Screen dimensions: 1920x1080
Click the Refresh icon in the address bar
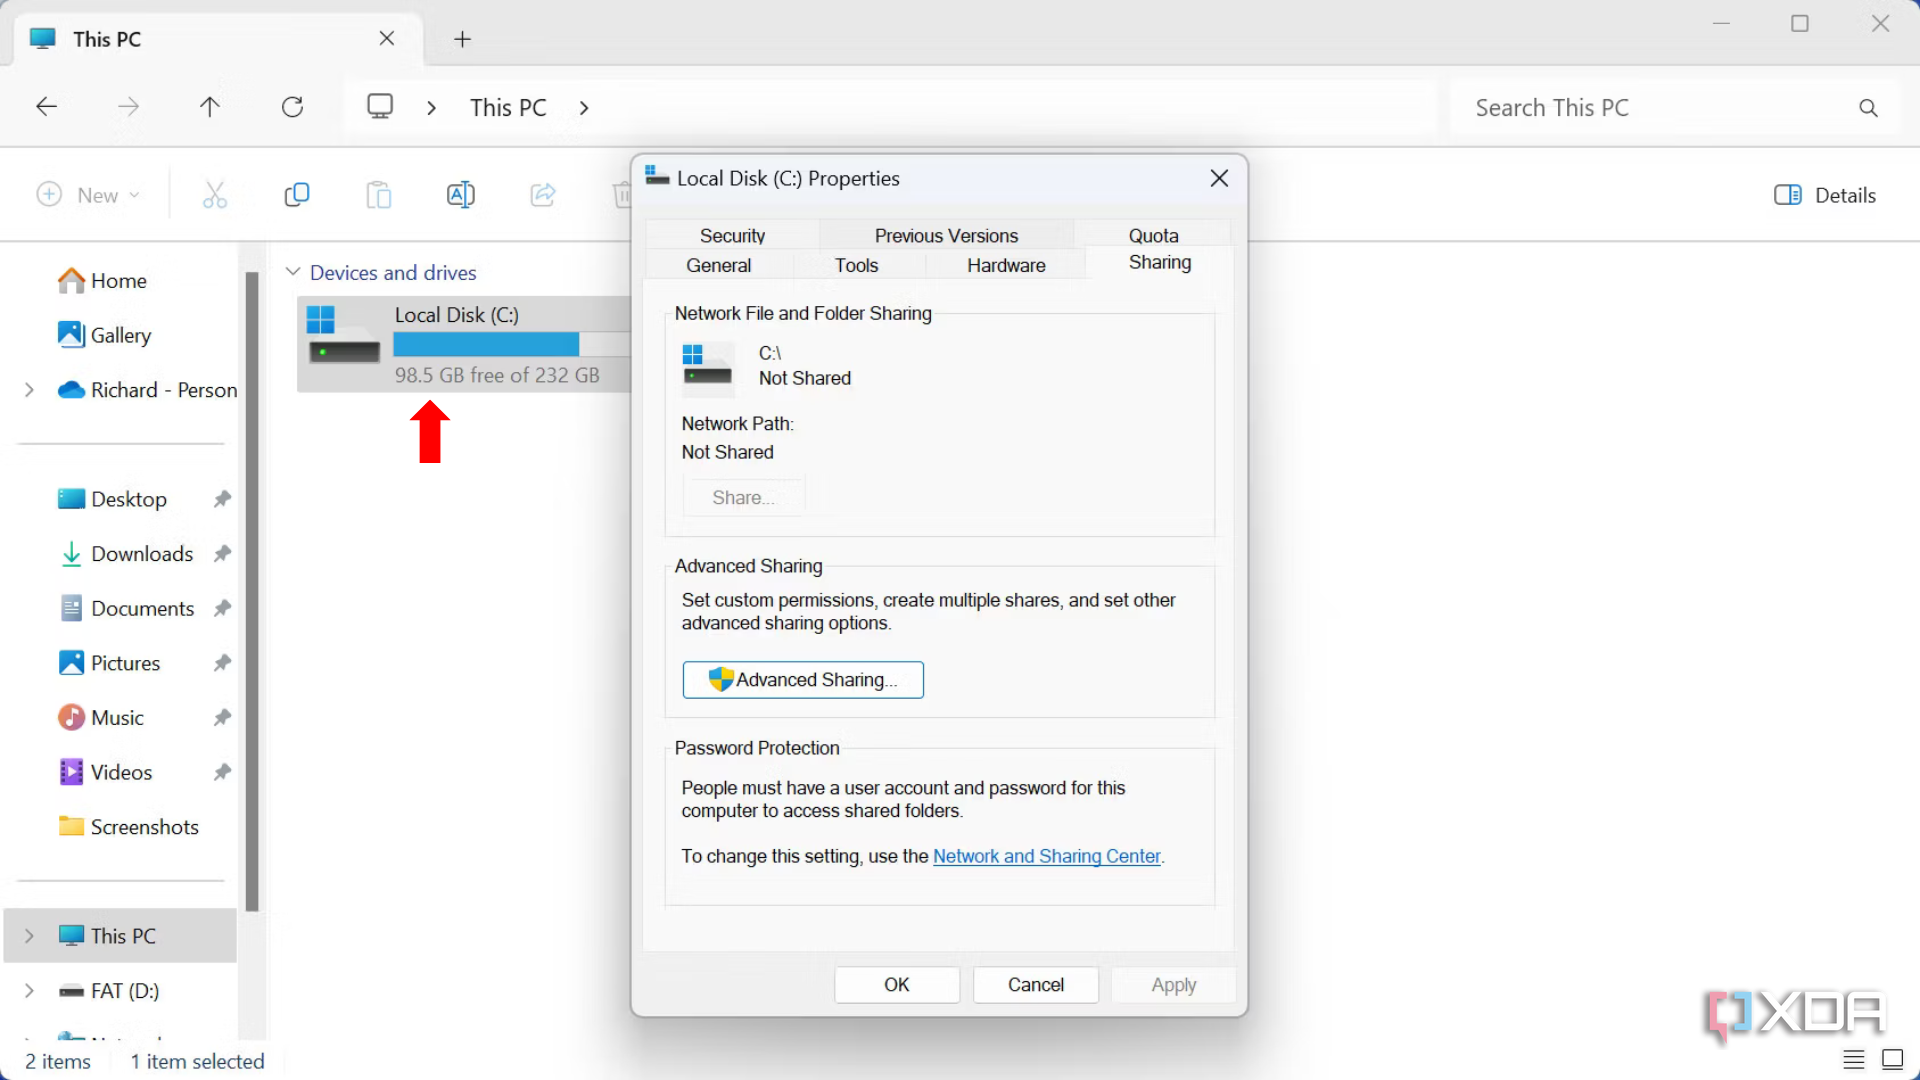[292, 107]
